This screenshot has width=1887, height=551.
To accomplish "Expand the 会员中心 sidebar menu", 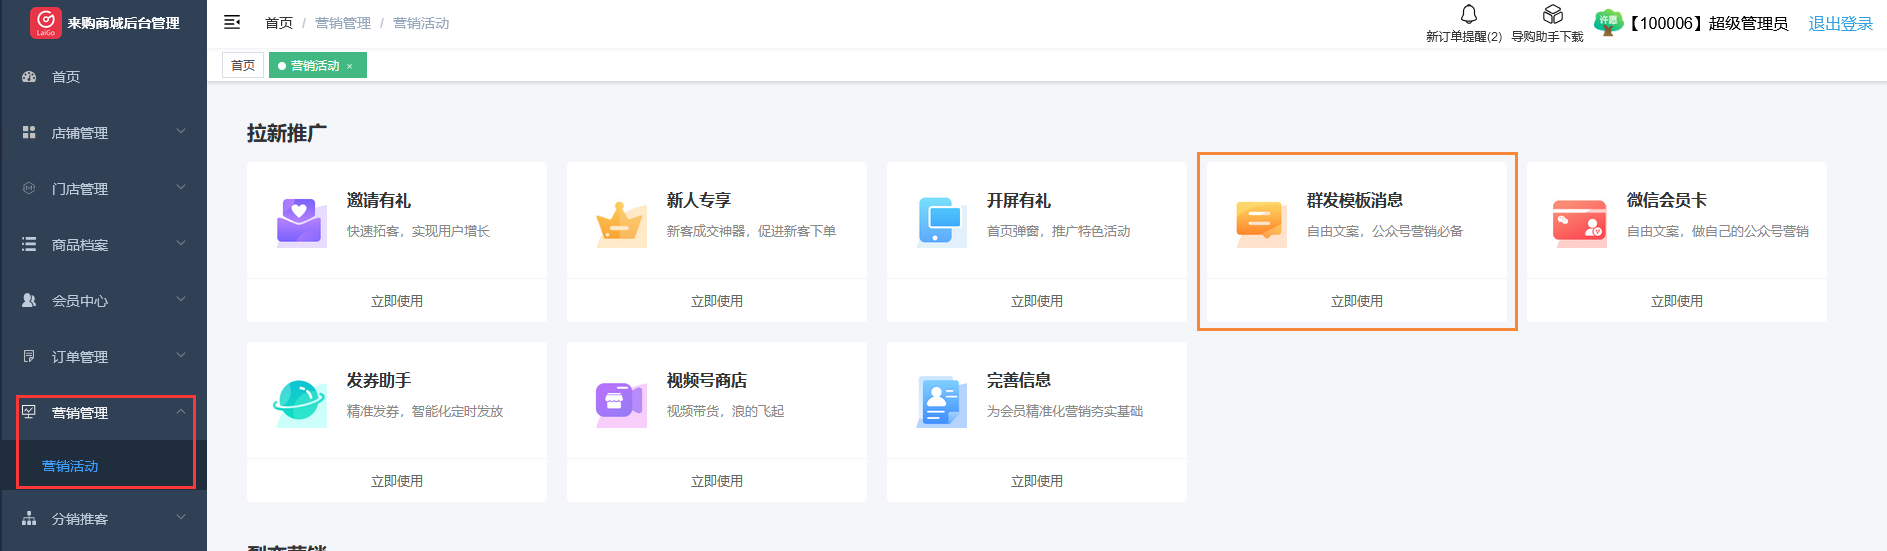I will (103, 300).
